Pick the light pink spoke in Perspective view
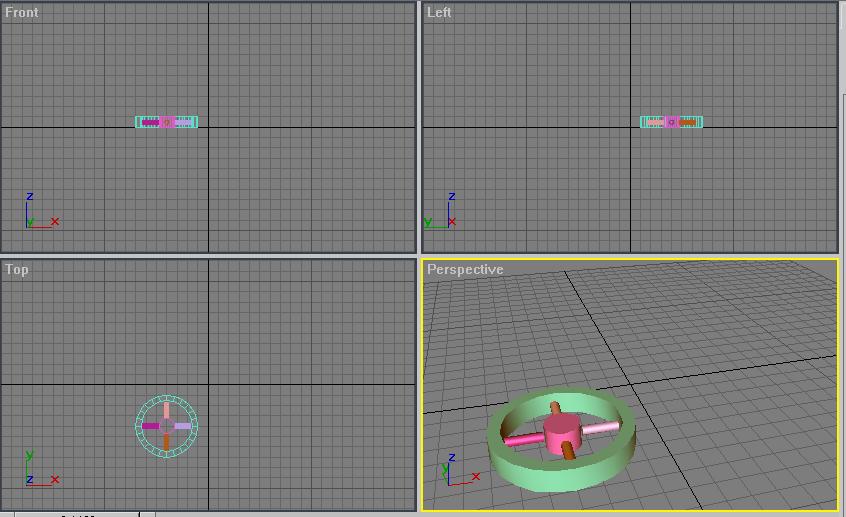The width and height of the screenshot is (846, 517). 600,428
